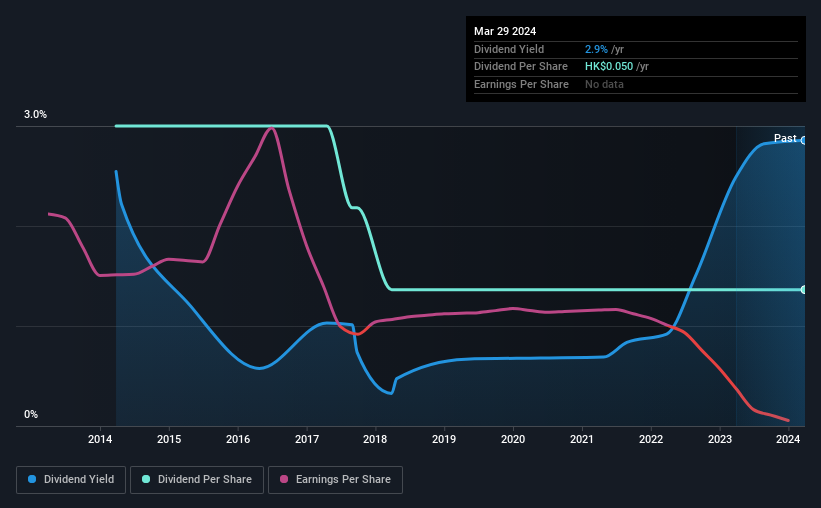Select the 2017 x-axis label
This screenshot has height=508, width=821.
[307, 439]
